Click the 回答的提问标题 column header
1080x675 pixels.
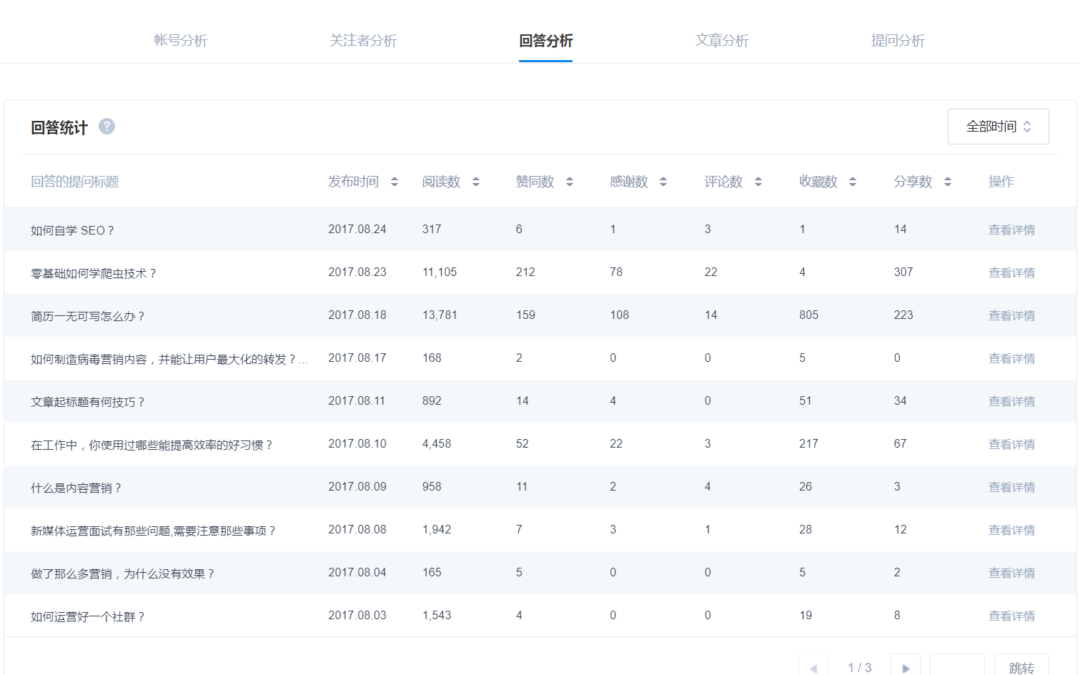point(74,182)
